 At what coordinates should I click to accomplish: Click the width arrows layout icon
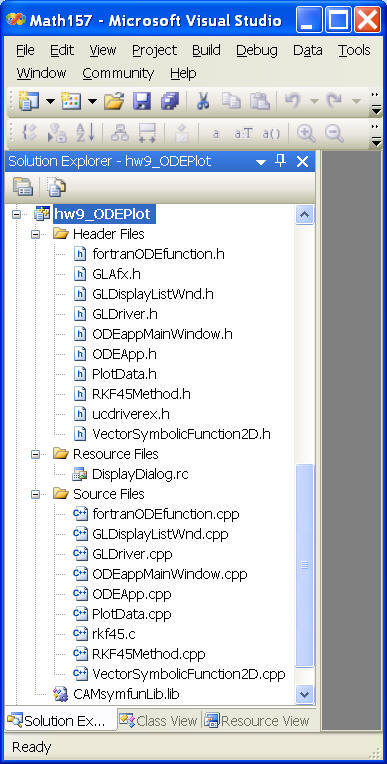pos(147,133)
